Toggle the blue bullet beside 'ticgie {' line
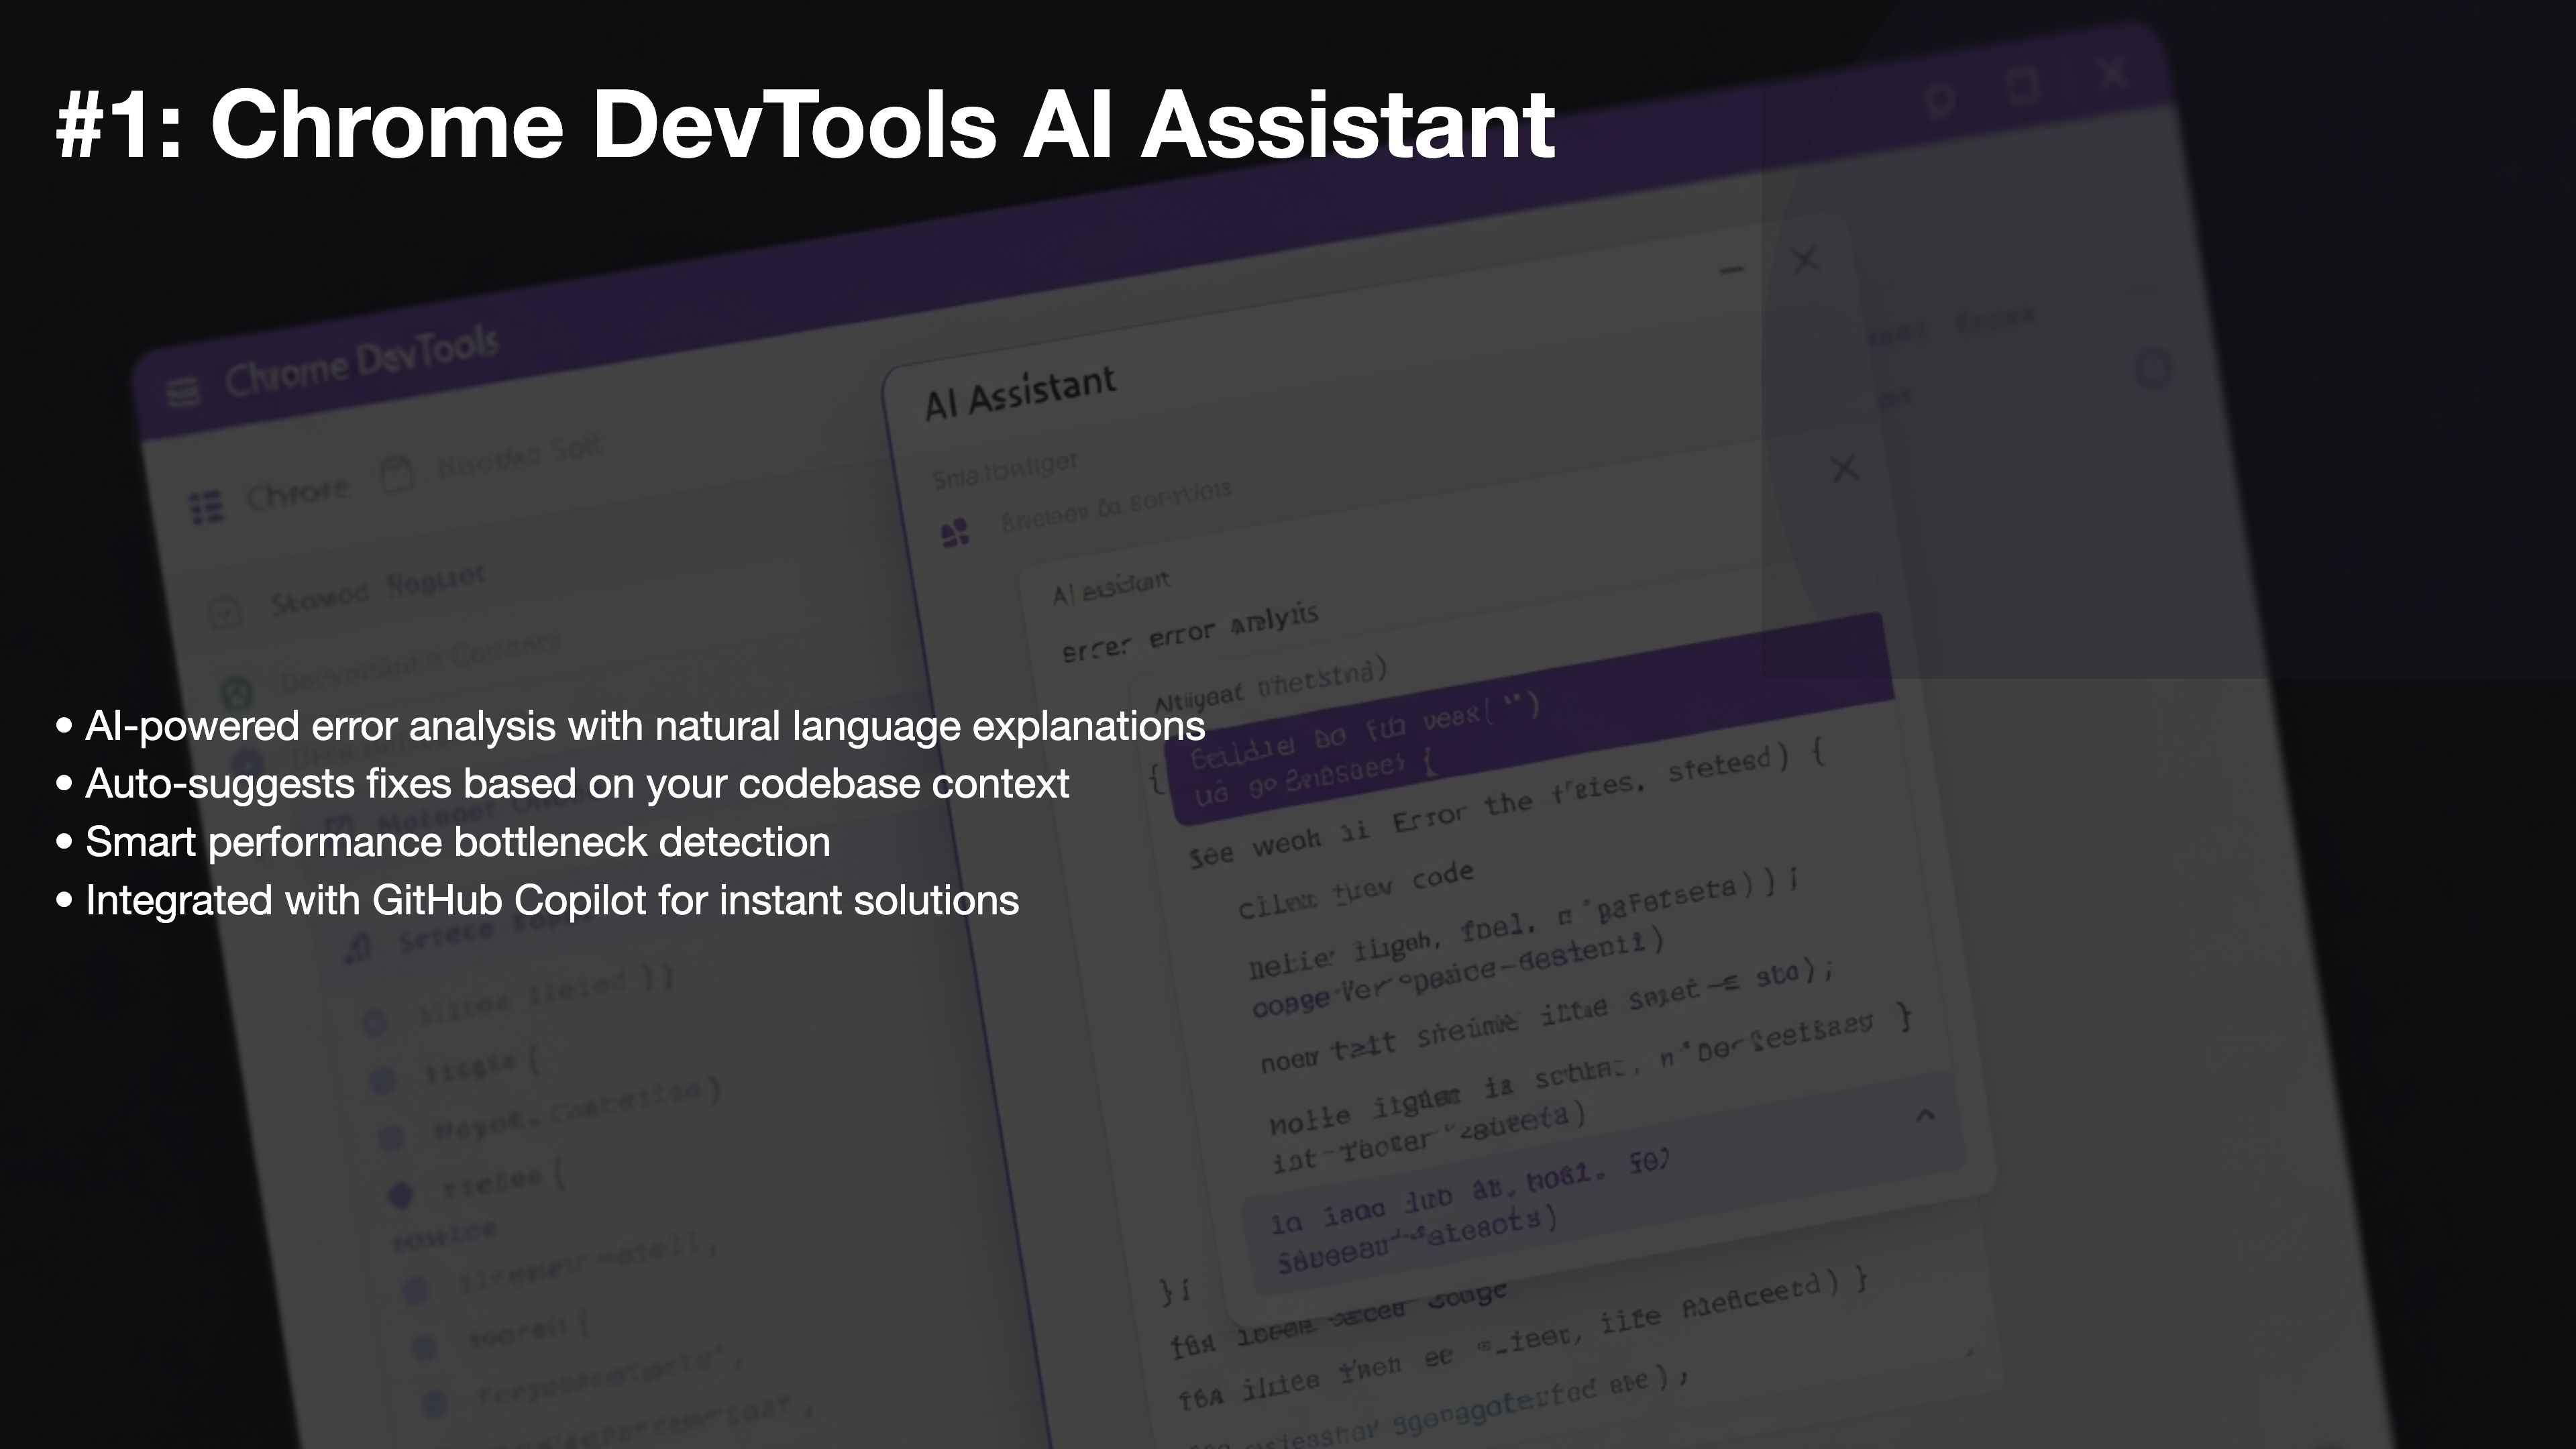The image size is (2576, 1449). [383, 1080]
